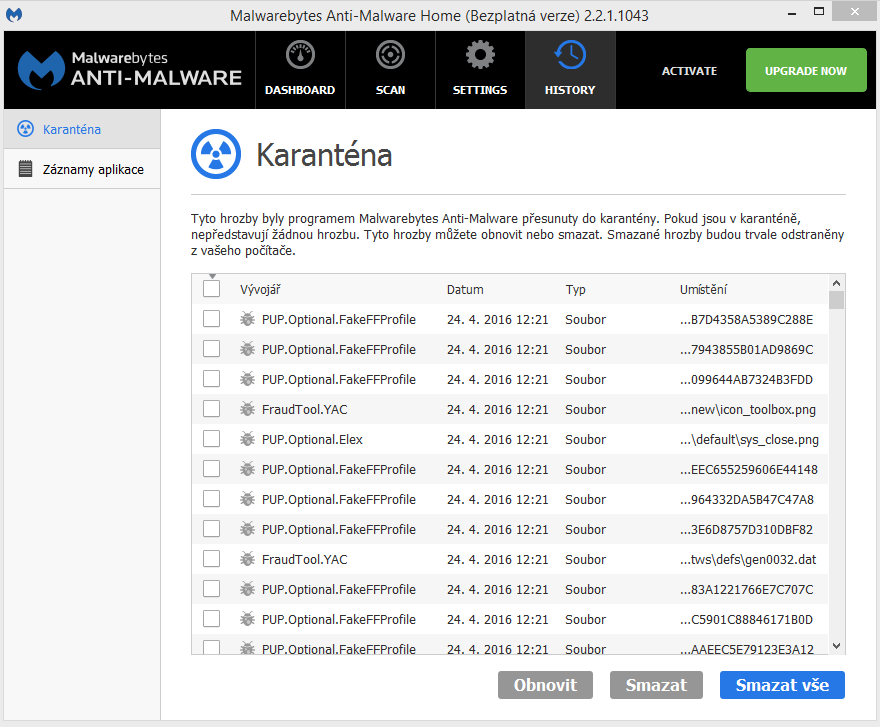Click location text ...\default\sys_close.png
The image size is (880, 727).
point(749,440)
